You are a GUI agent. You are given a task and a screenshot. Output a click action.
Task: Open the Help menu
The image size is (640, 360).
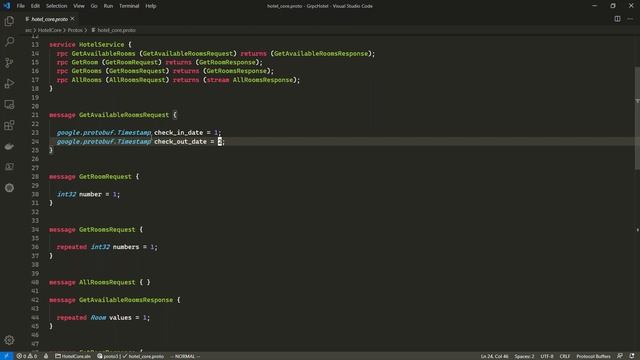(151, 6)
